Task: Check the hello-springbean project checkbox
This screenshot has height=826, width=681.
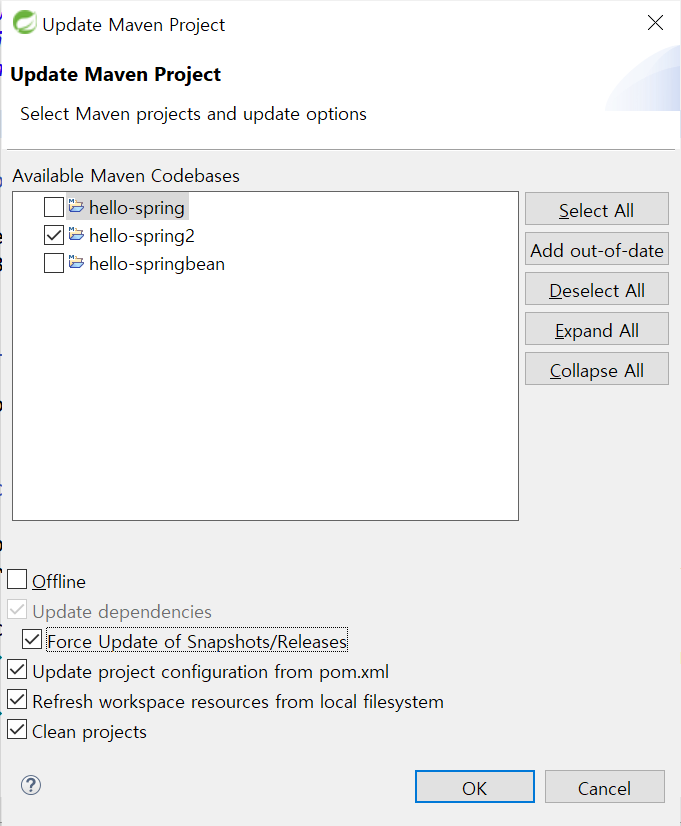Action: tap(54, 263)
